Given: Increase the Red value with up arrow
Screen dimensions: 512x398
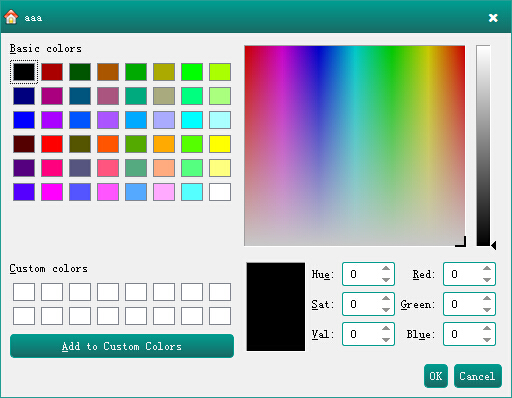Looking at the screenshot, I should tap(487, 268).
